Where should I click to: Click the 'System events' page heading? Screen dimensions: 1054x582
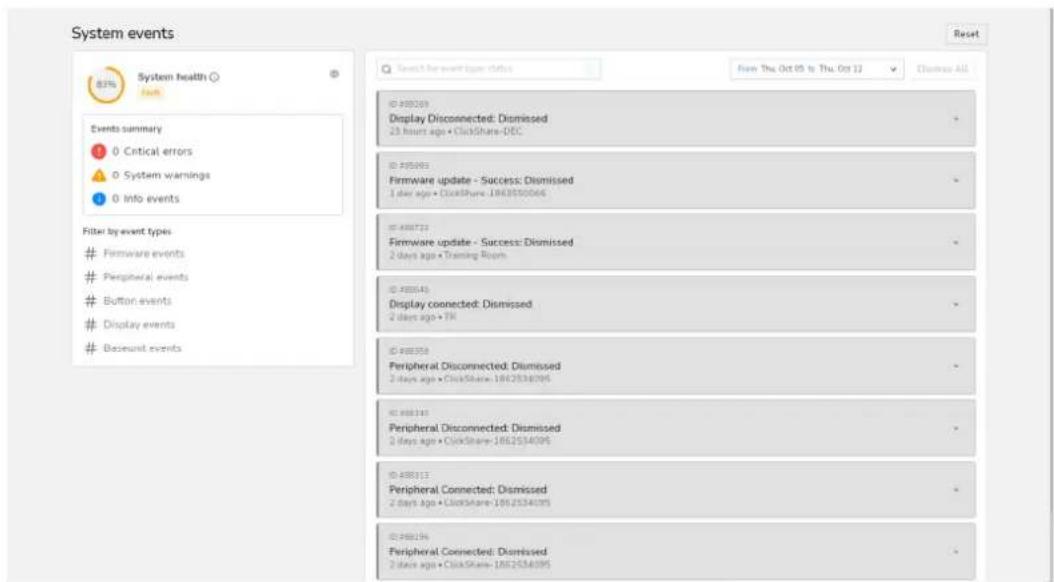point(123,33)
